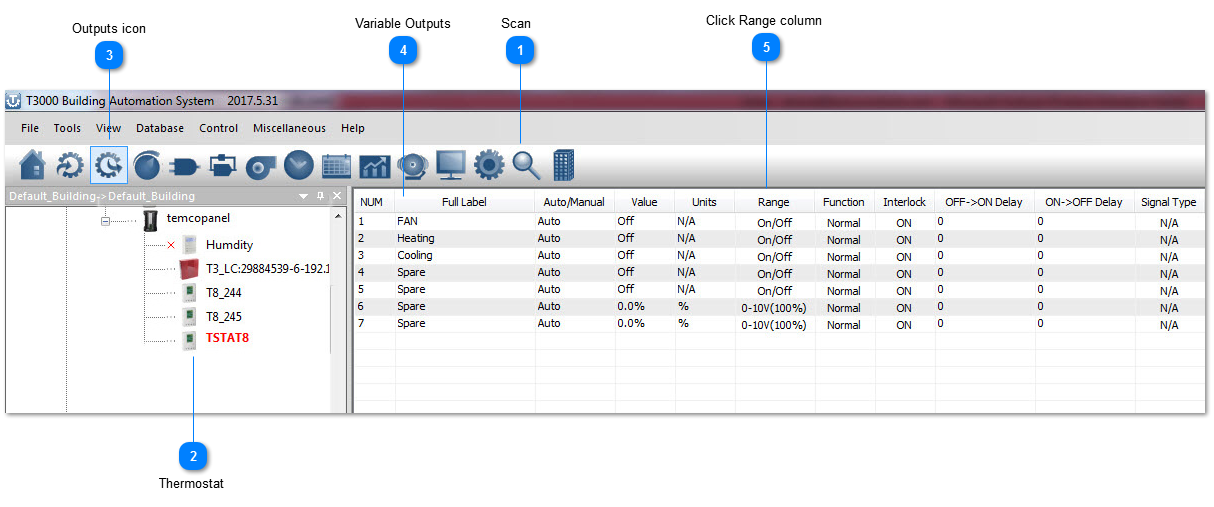Click the fan blower toolbar icon
Viewport: 1214px width, 507px height.
click(261, 166)
